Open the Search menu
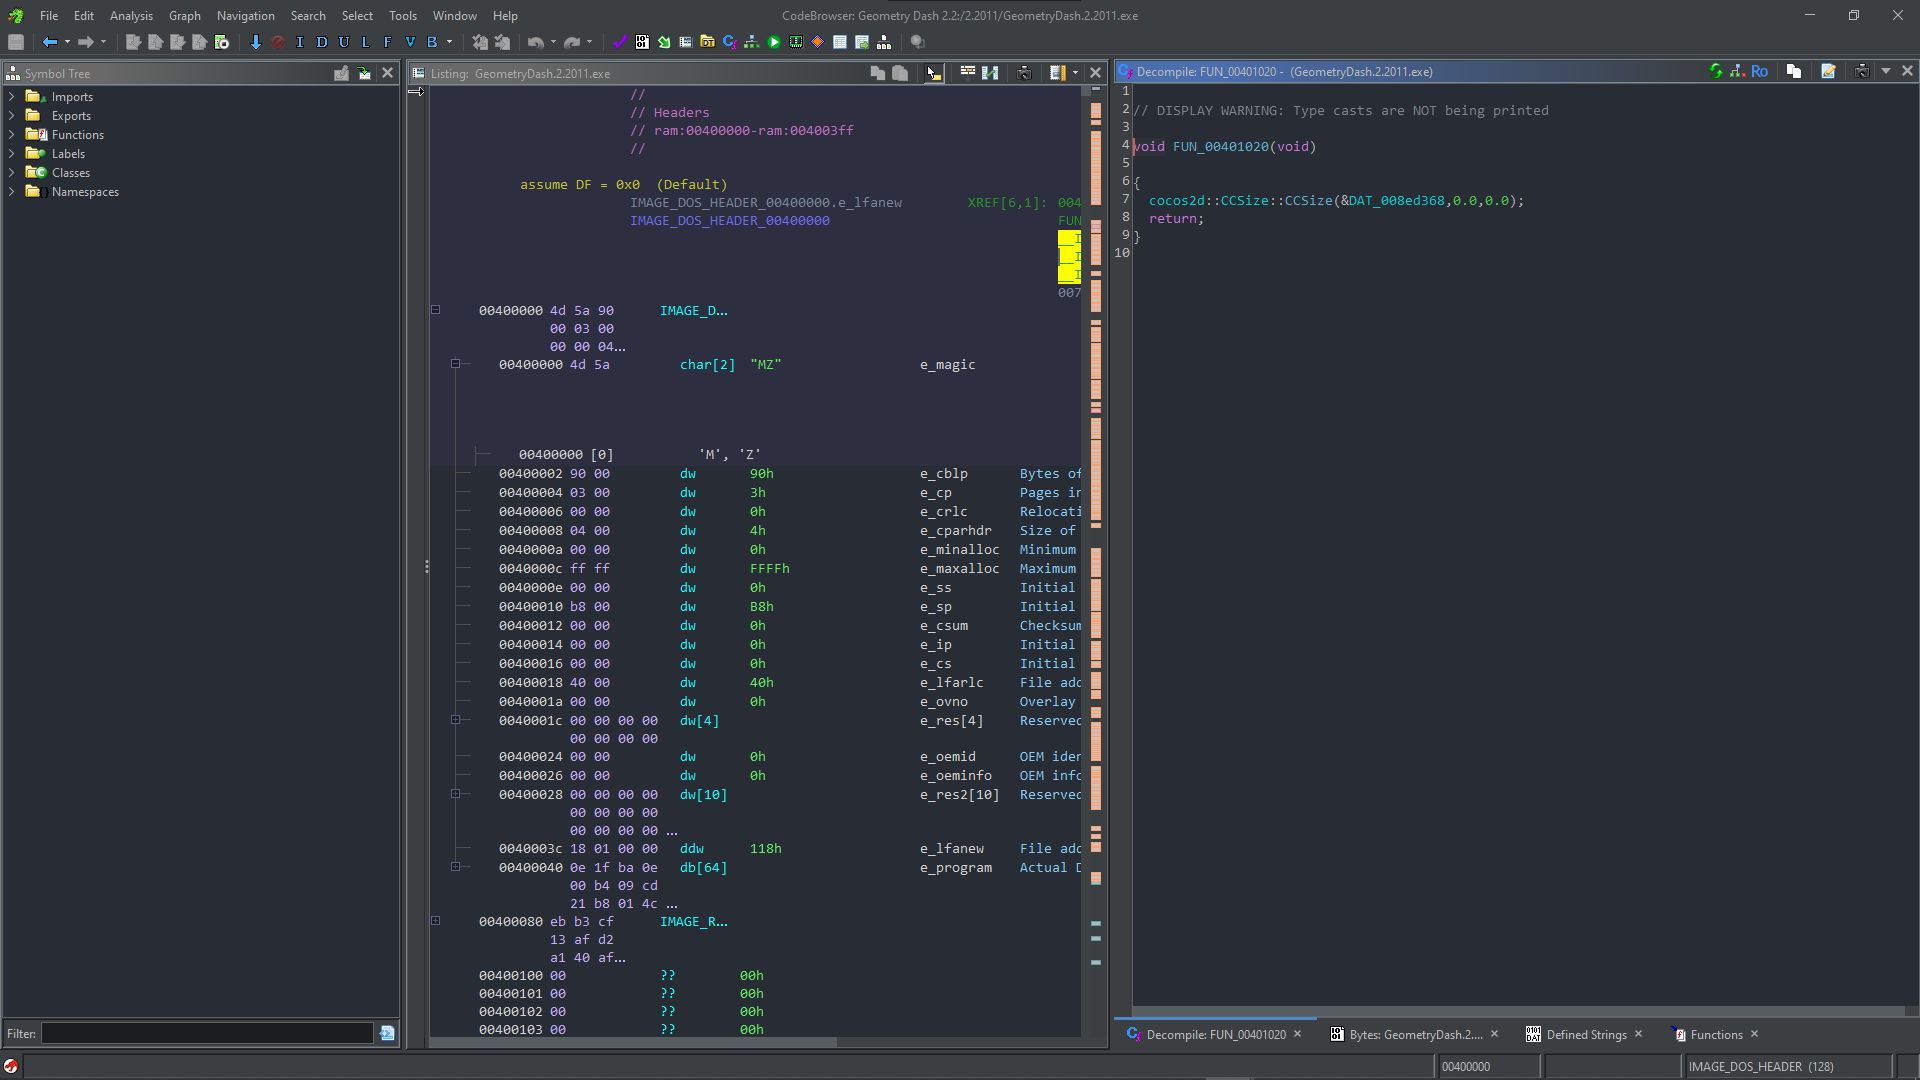This screenshot has height=1080, width=1920. point(308,15)
